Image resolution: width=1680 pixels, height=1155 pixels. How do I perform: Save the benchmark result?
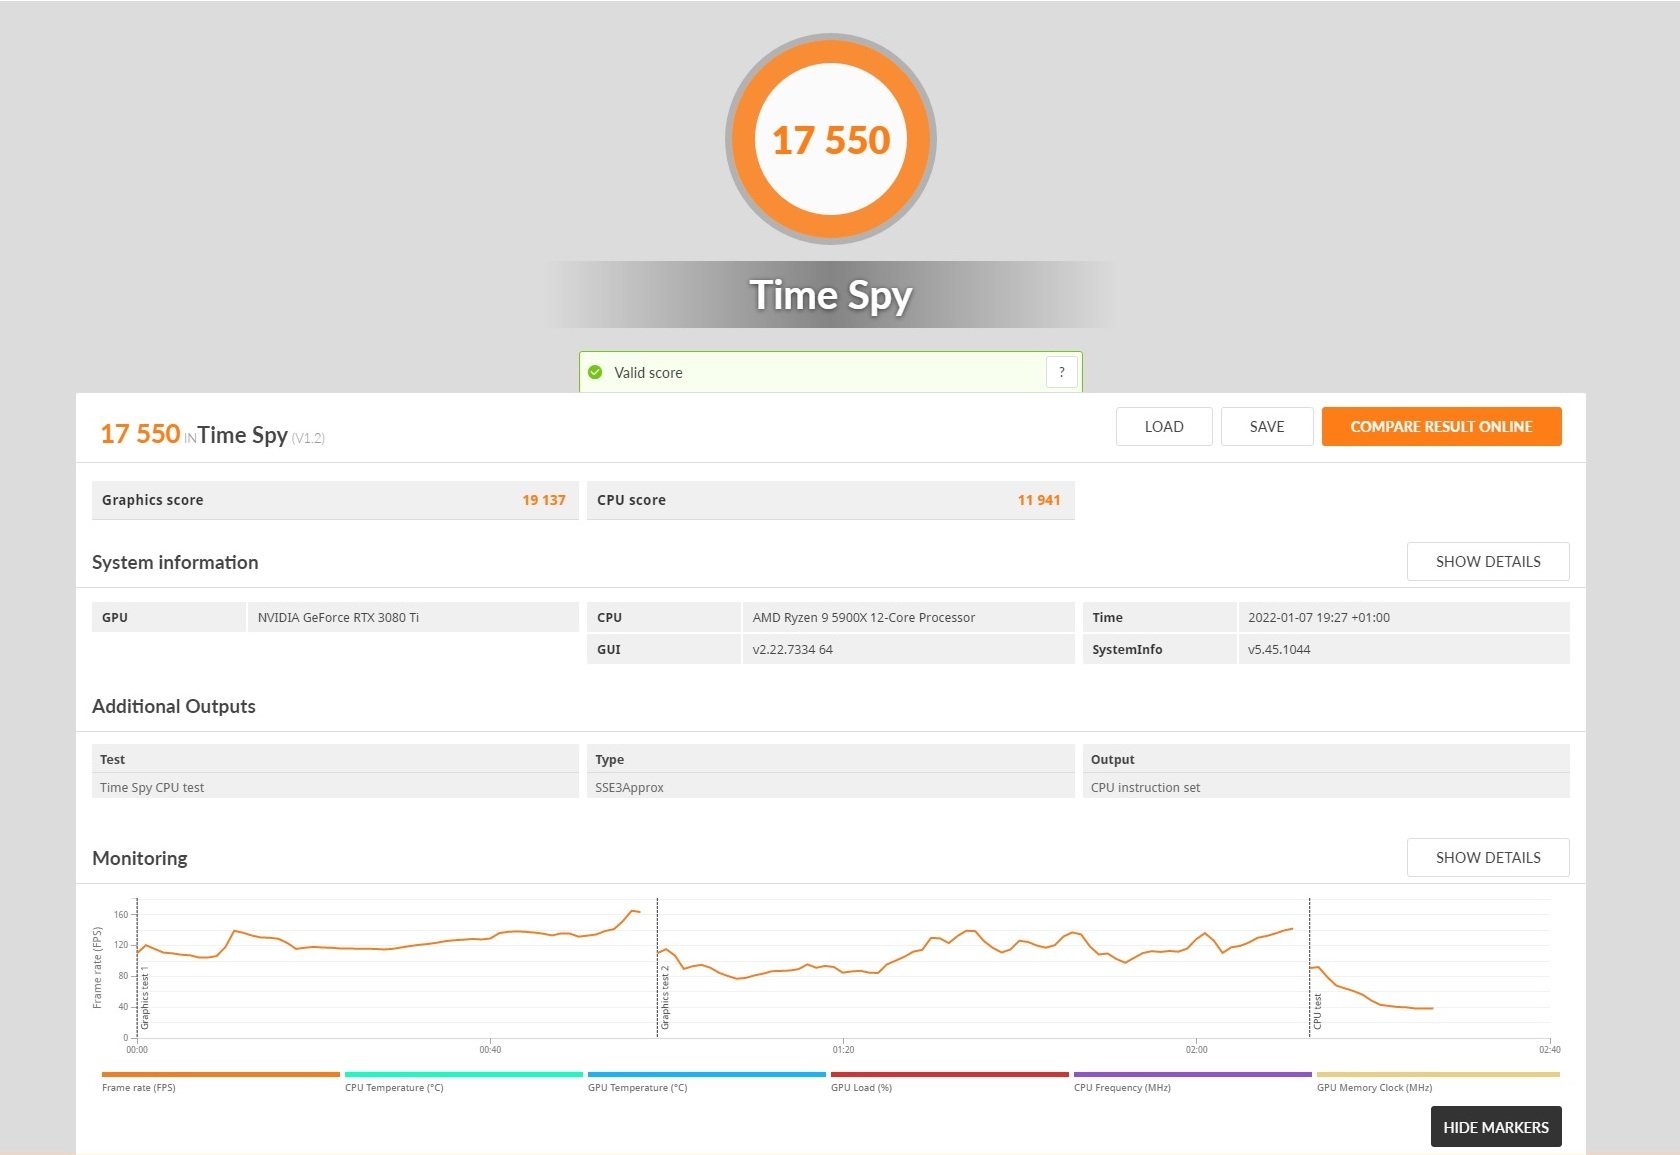click(1267, 426)
